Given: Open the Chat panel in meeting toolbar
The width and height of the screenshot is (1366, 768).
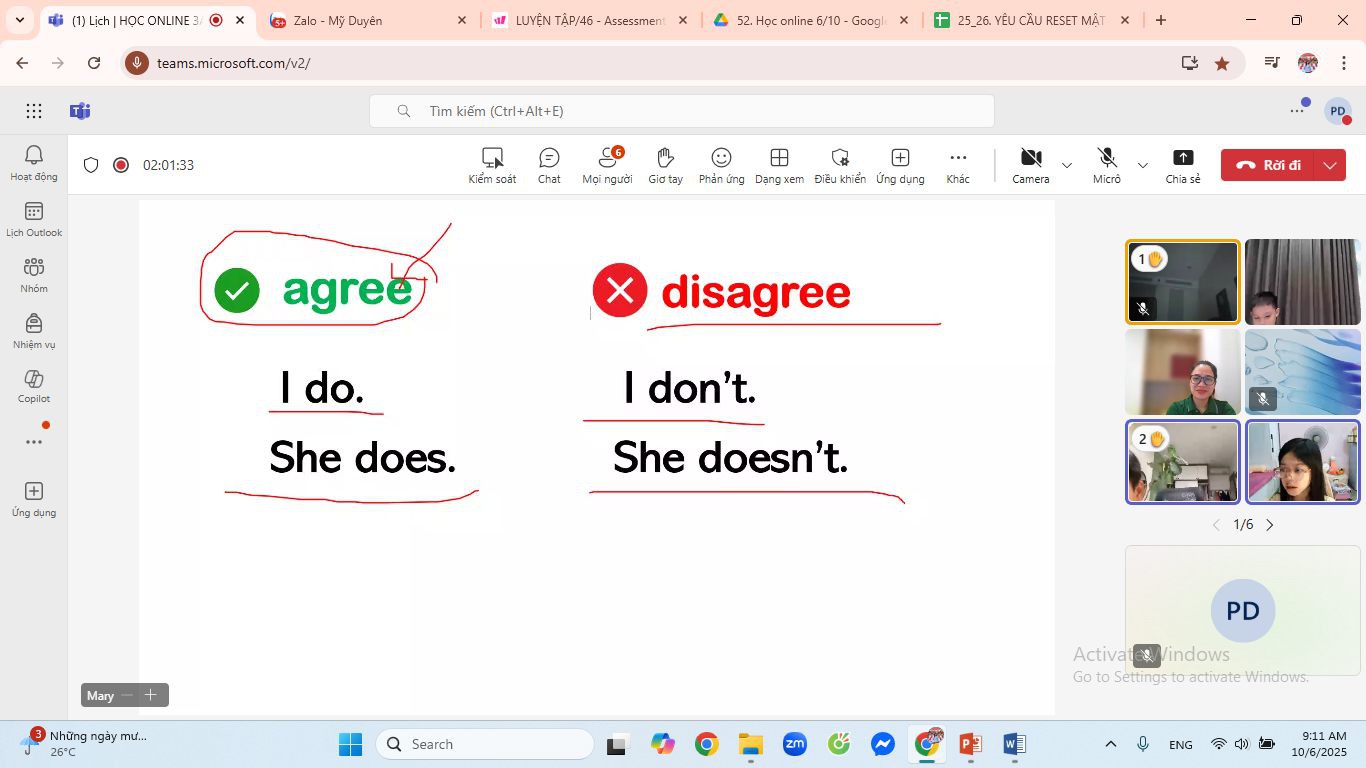Looking at the screenshot, I should click(x=549, y=165).
